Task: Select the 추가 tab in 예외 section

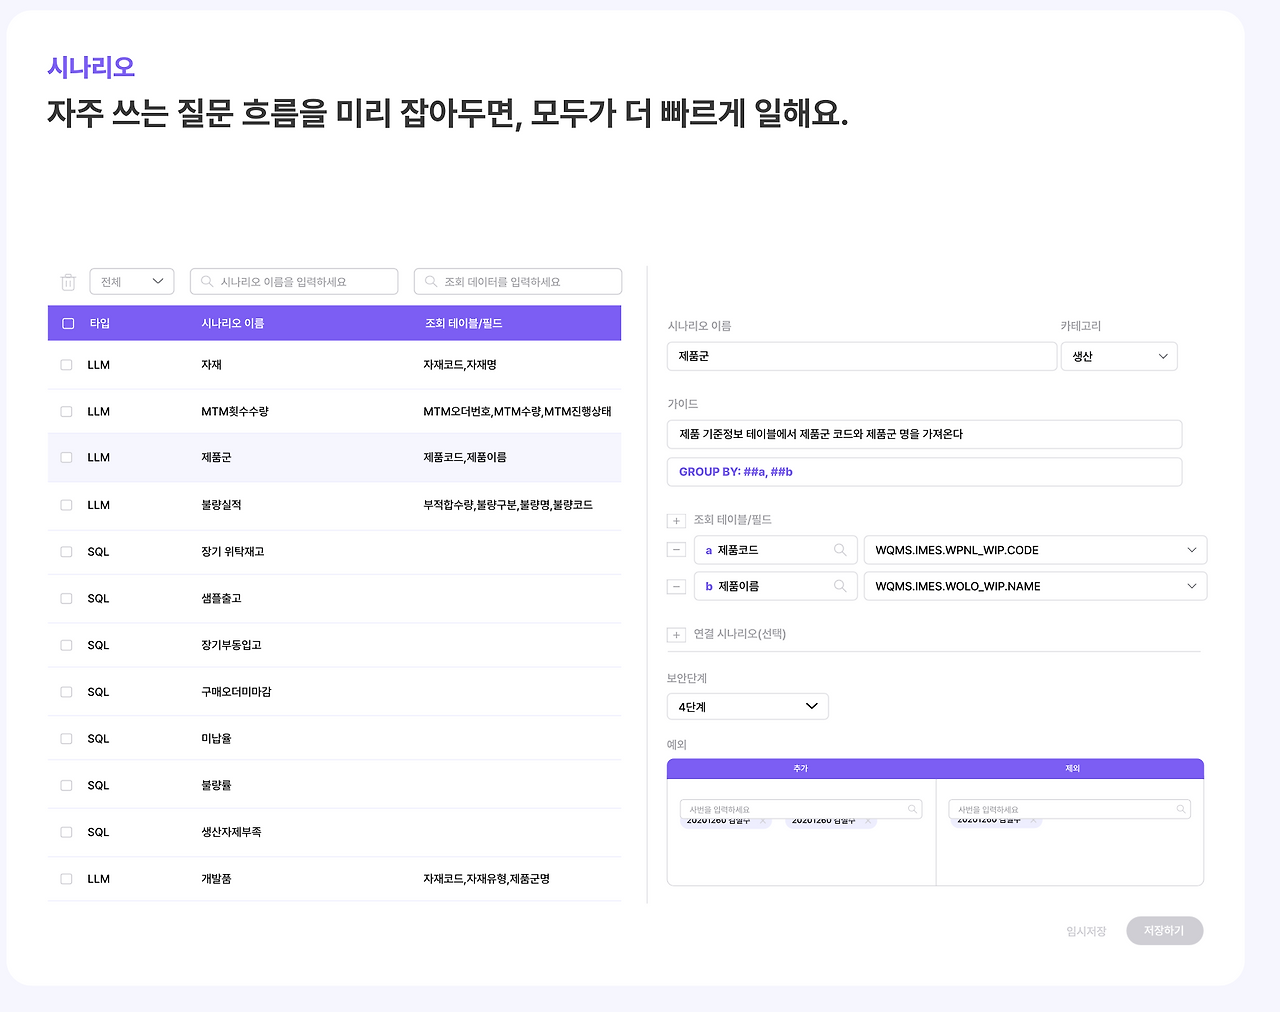Action: [800, 768]
